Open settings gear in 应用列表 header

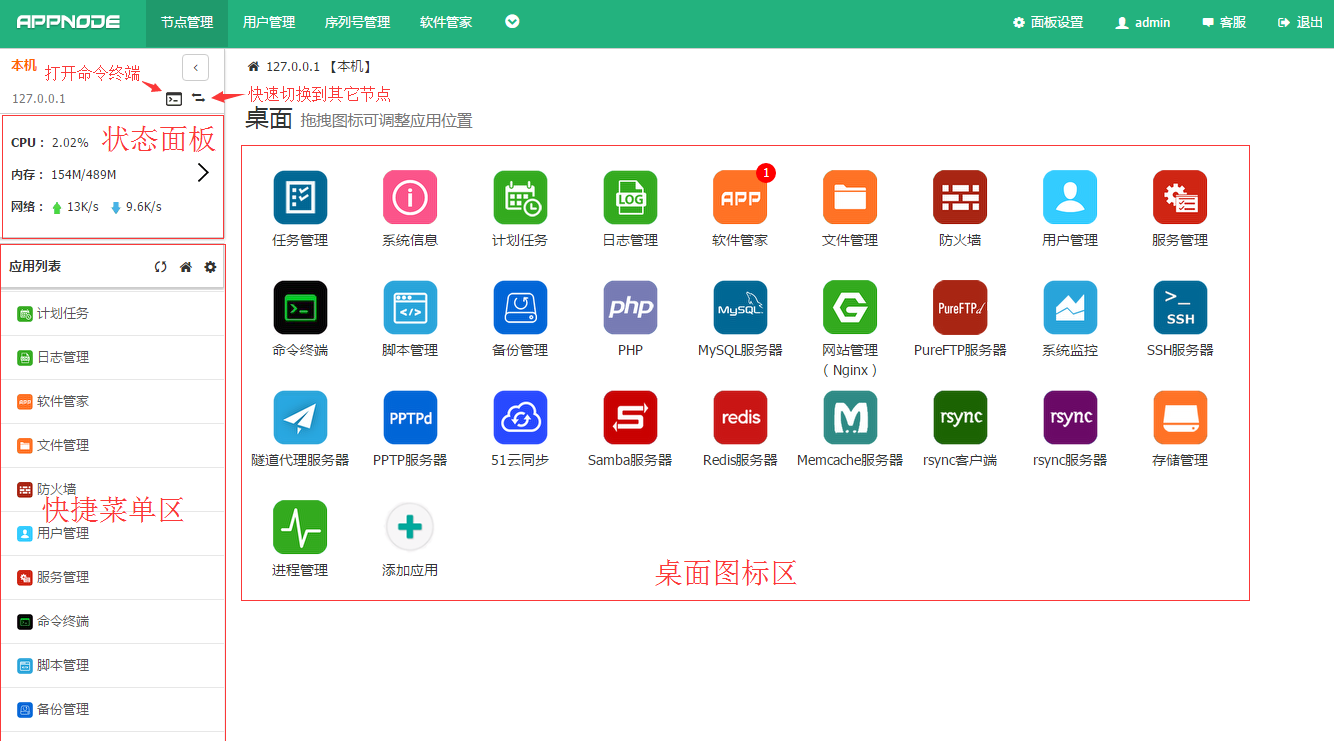point(210,267)
